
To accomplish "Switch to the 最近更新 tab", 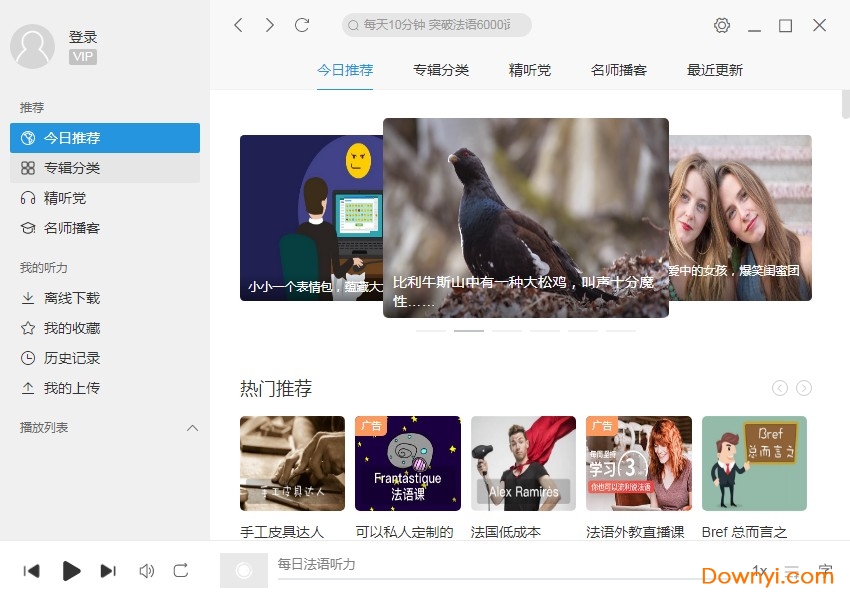I will 715,70.
